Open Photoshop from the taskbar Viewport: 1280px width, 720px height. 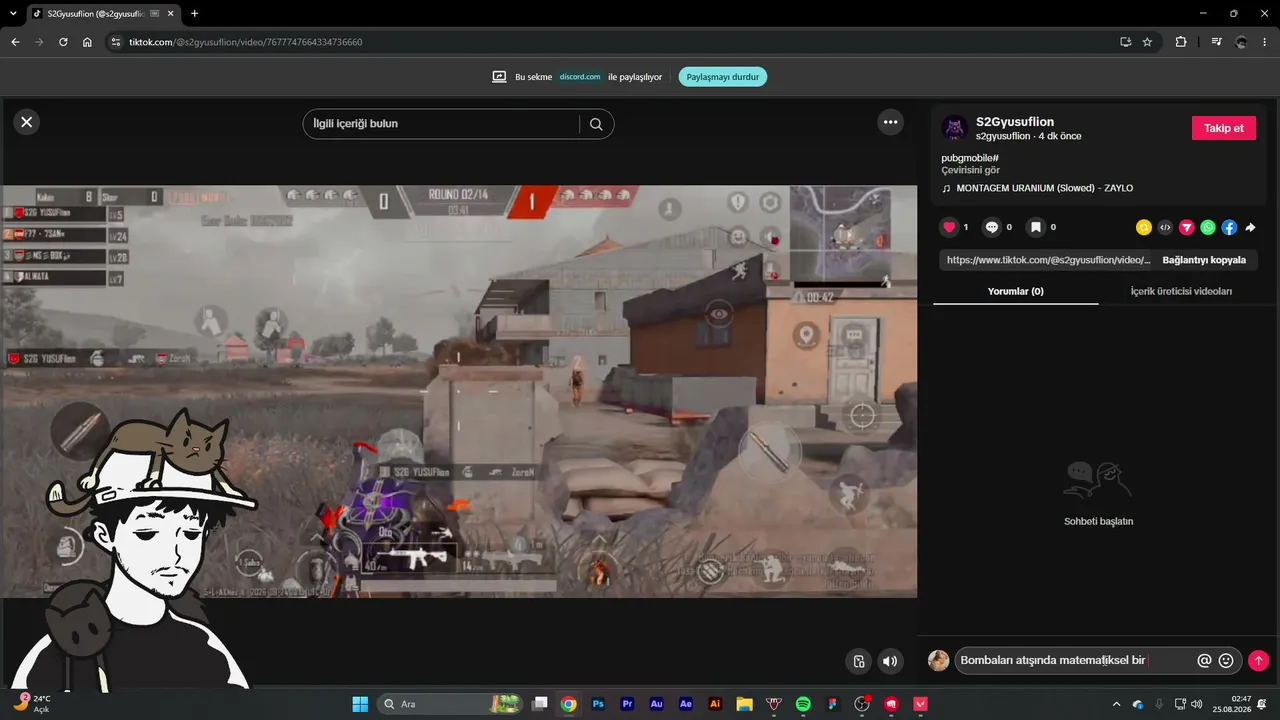click(598, 704)
